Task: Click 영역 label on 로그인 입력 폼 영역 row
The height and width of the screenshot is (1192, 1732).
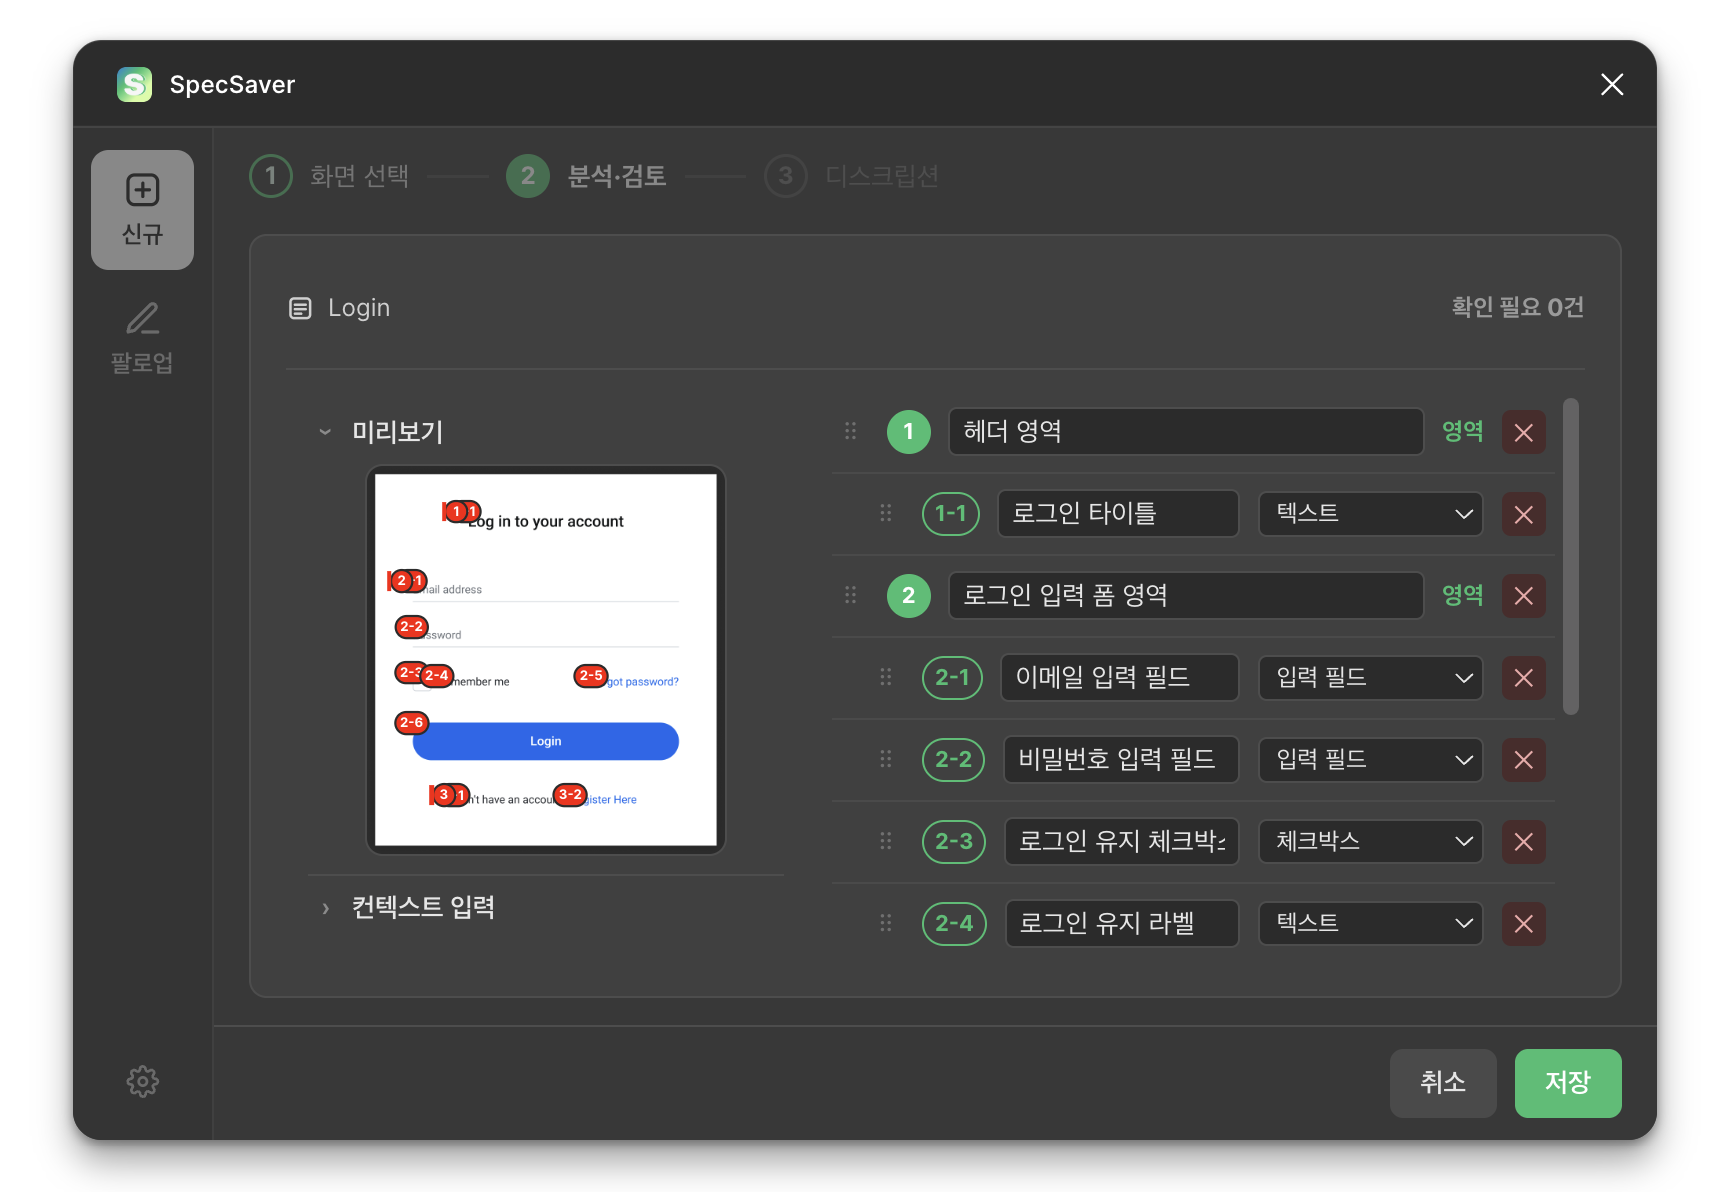Action: pyautogui.click(x=1463, y=595)
